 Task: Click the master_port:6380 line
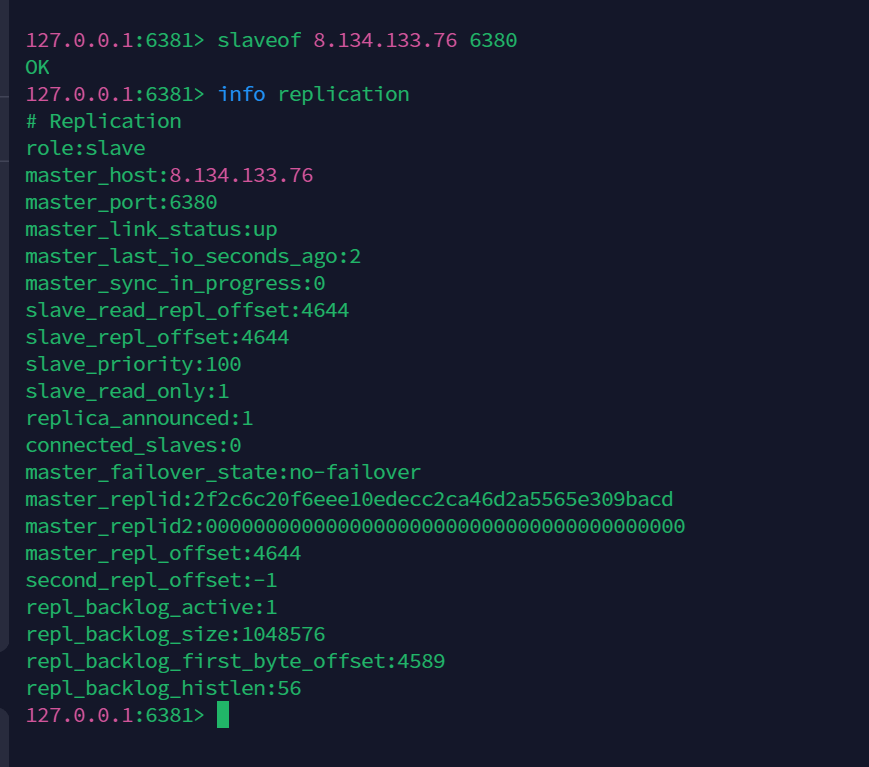pyautogui.click(x=122, y=202)
